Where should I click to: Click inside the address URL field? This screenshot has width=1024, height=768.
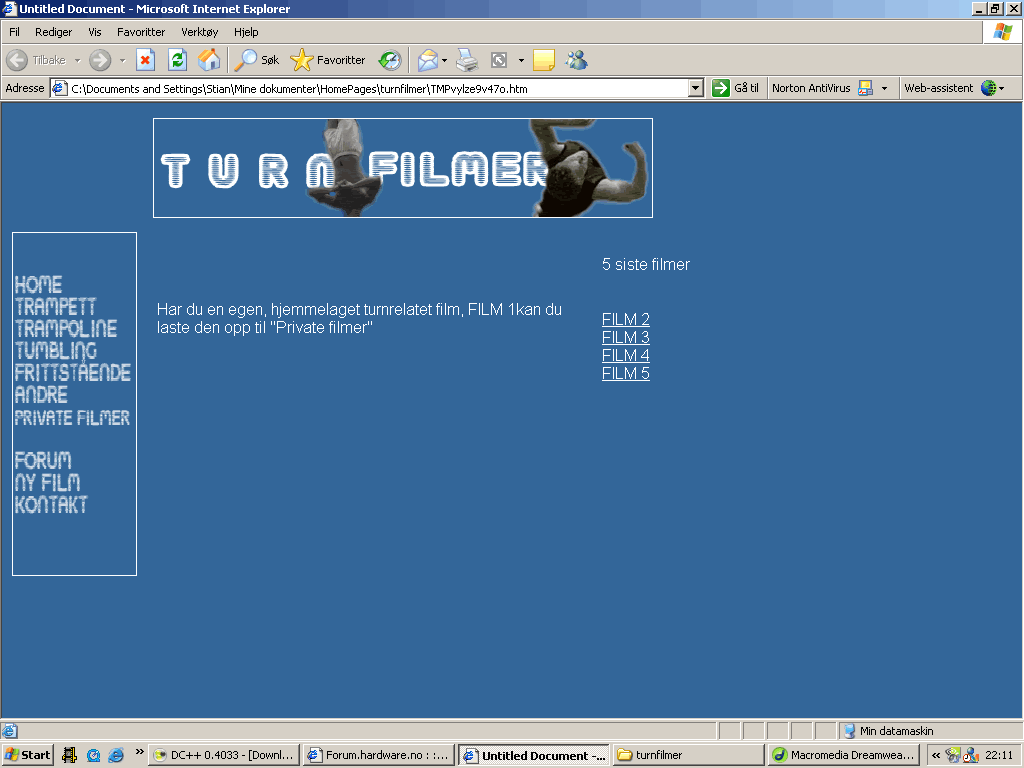pyautogui.click(x=379, y=88)
